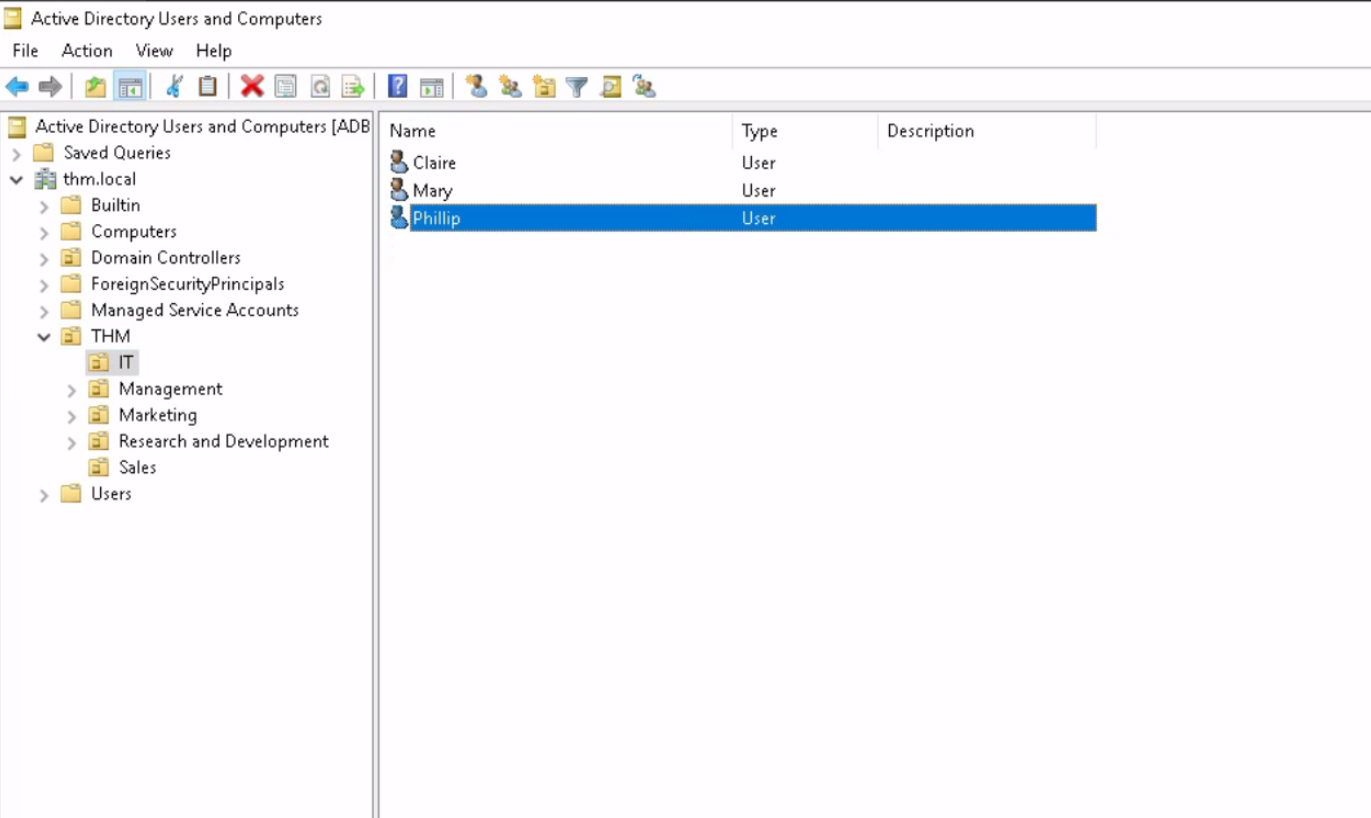
Task: Expand the Computers container
Action: [x=44, y=232]
